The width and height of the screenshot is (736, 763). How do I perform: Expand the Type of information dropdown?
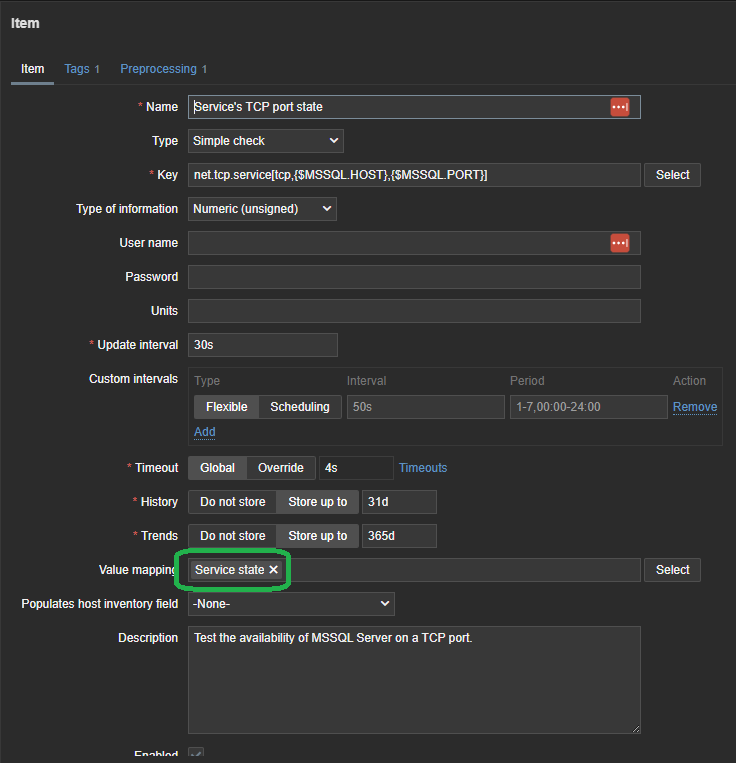[262, 209]
